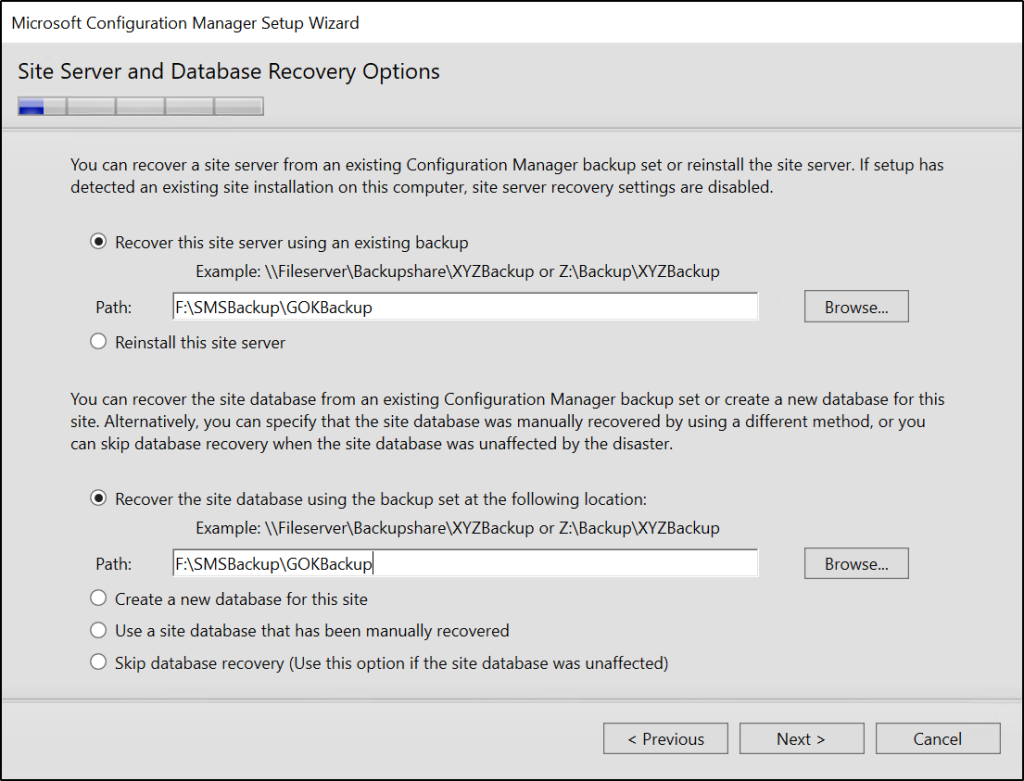Viewport: 1024px width, 781px height.
Task: Click the paragraph about recovering a site server
Action: coord(507,176)
